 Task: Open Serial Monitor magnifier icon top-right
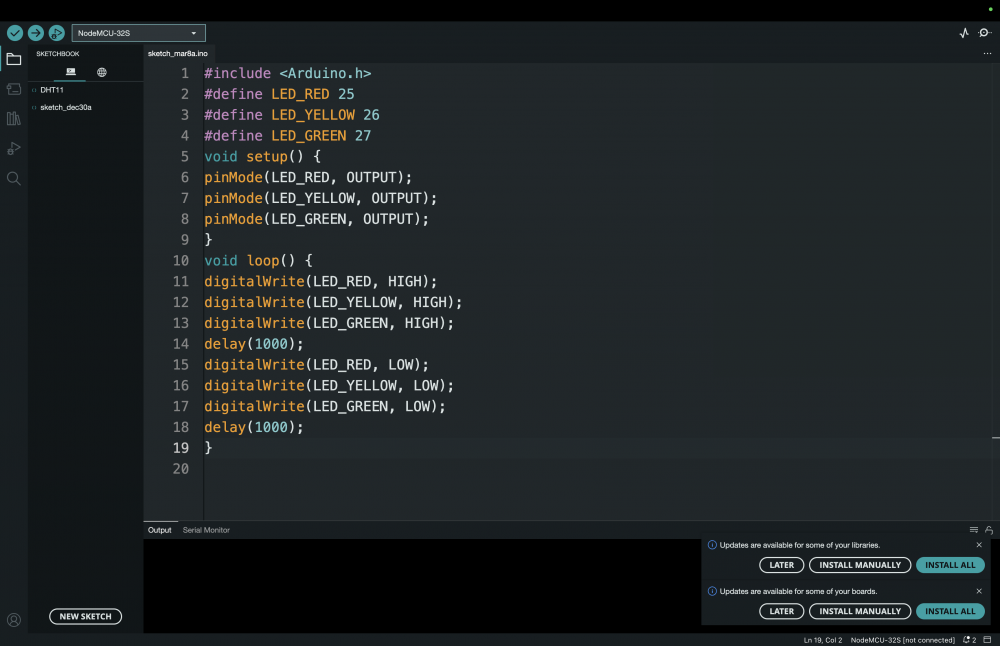984,33
